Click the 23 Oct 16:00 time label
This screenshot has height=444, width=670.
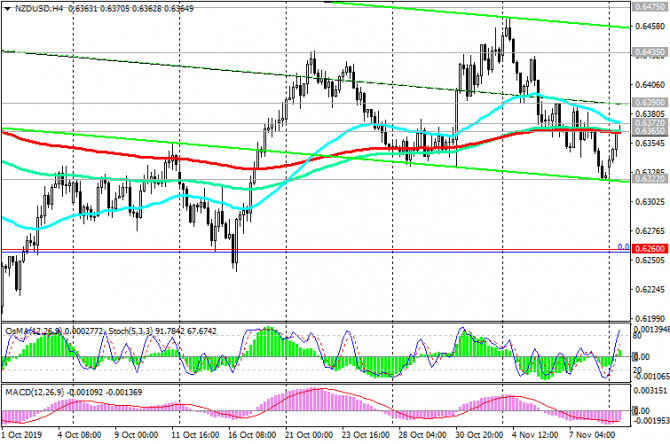365,435
